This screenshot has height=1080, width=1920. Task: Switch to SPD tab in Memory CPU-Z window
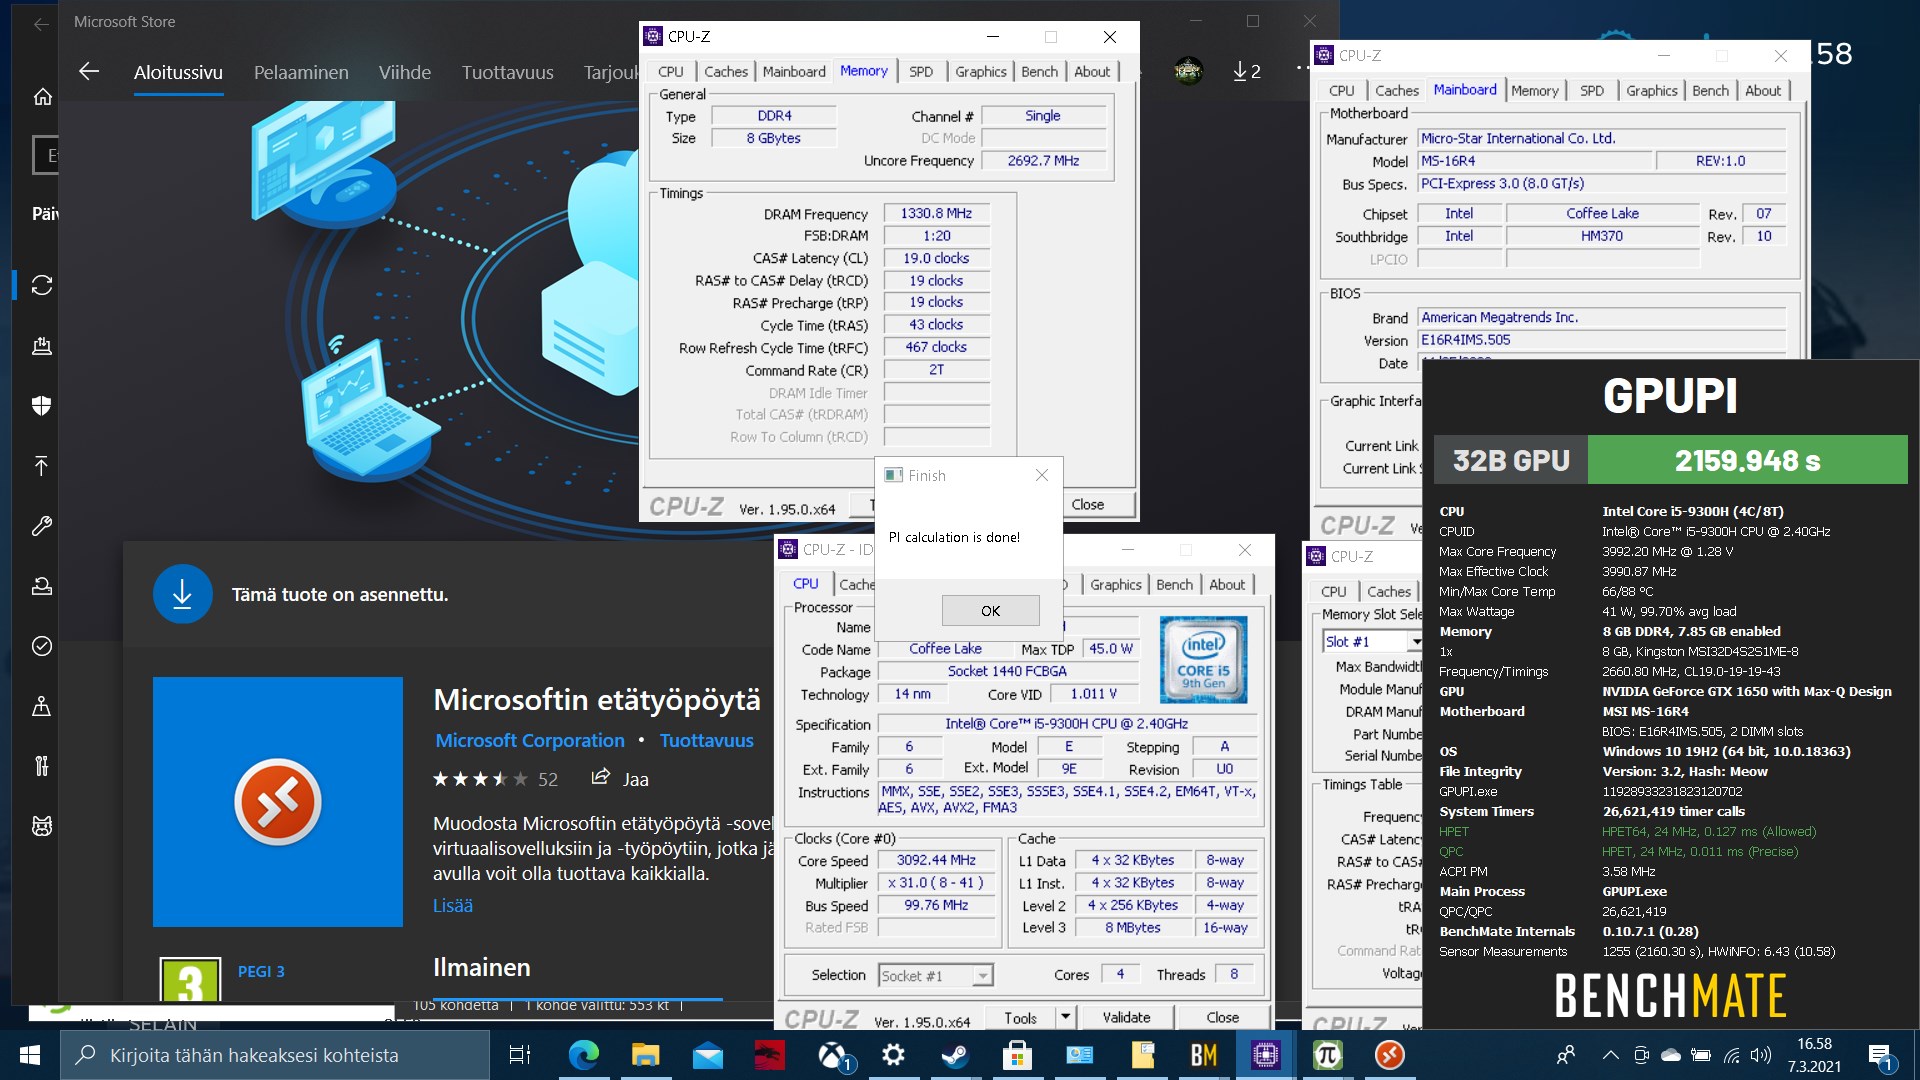click(921, 71)
